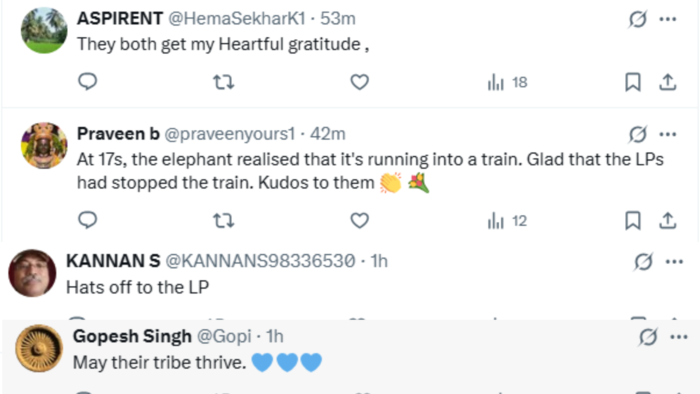Repost Praveen b's tweet
Viewport: 700px width, 394px height.
pos(223,220)
